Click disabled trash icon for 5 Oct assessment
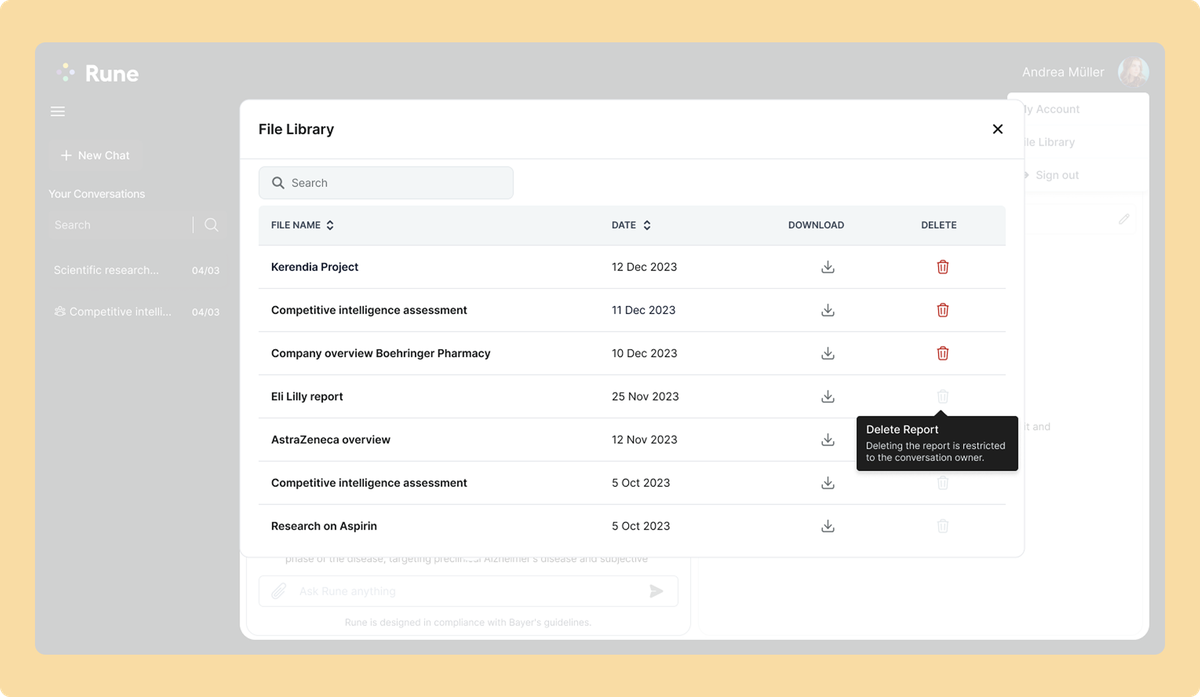The image size is (1200, 697). (942, 483)
